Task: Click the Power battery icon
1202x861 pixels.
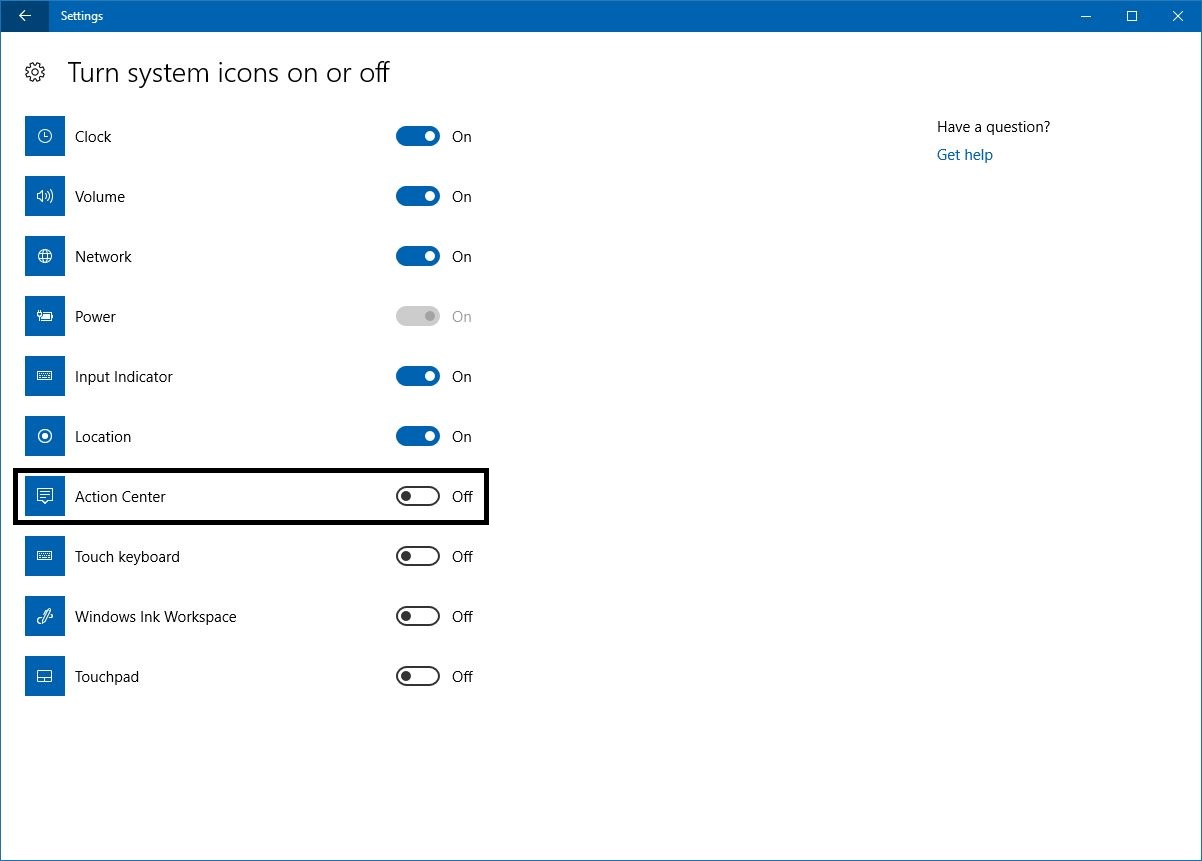Action: coord(44,316)
